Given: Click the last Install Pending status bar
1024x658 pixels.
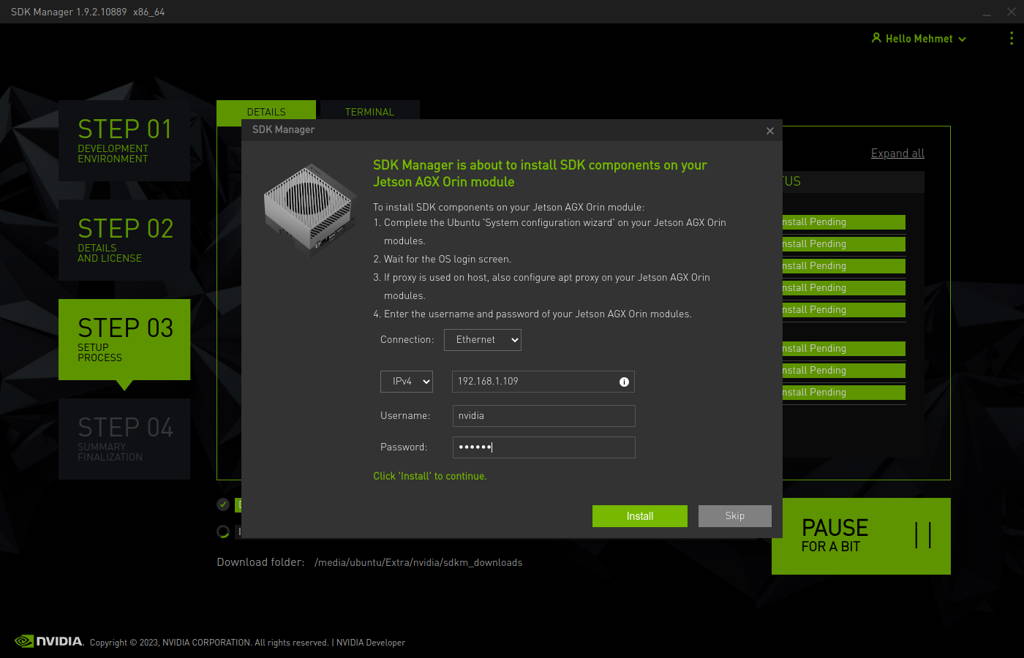Looking at the screenshot, I should [844, 392].
